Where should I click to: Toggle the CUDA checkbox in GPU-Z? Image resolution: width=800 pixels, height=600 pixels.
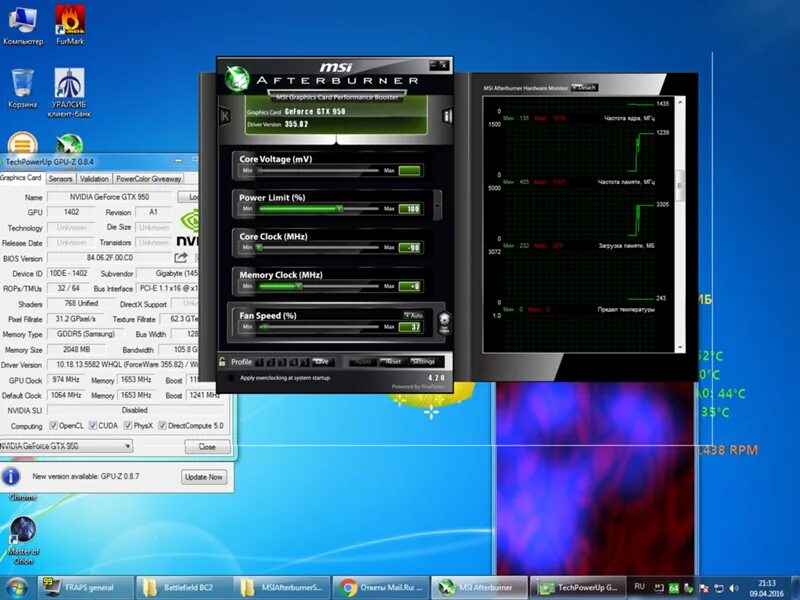(93, 426)
